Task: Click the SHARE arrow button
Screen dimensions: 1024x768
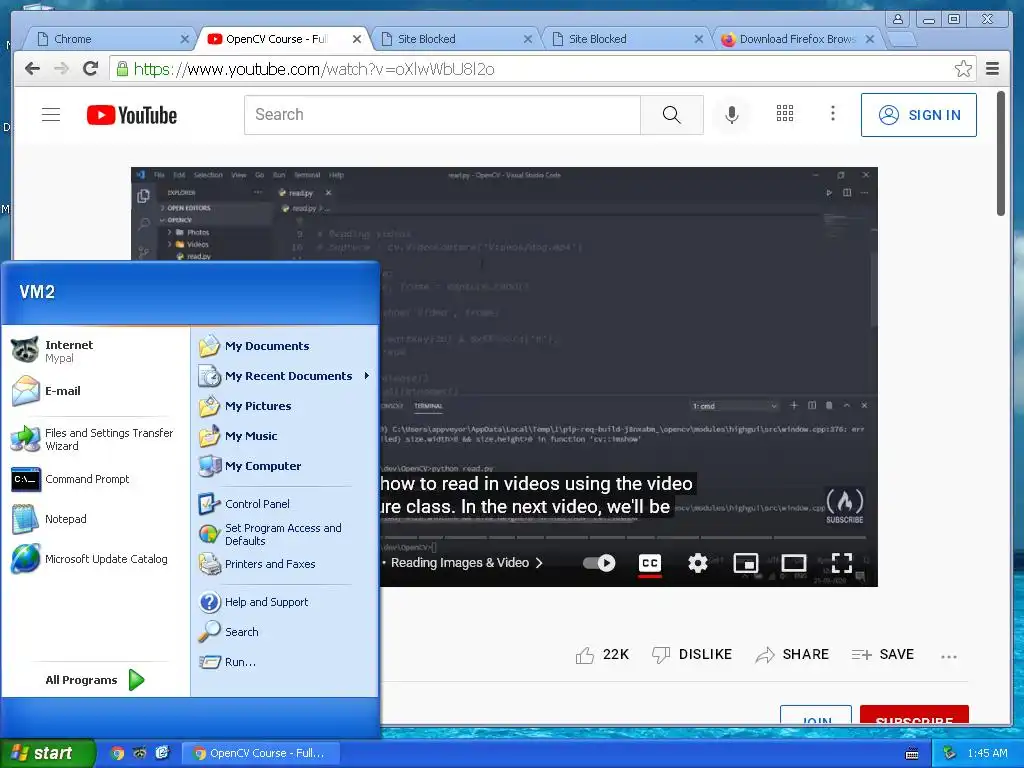Action: [792, 654]
